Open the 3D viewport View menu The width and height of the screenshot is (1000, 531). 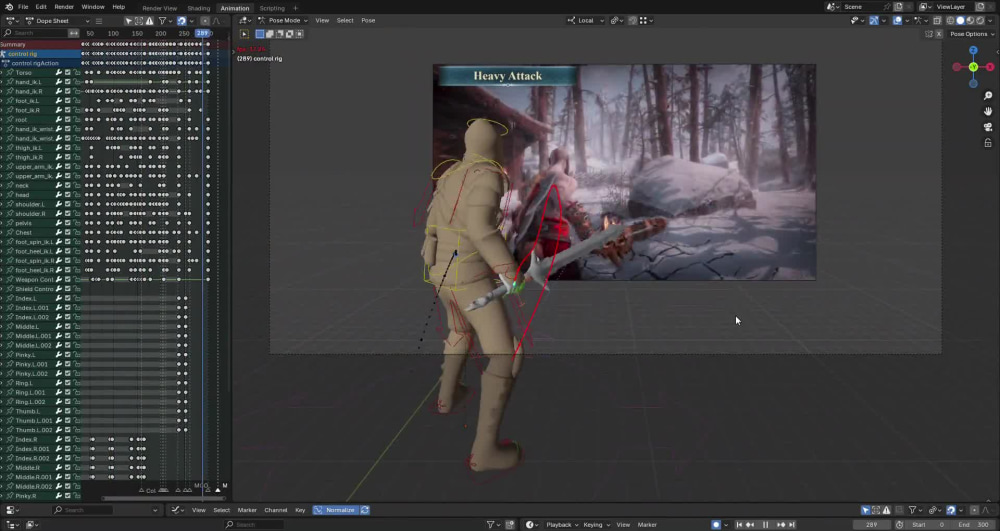coord(322,20)
